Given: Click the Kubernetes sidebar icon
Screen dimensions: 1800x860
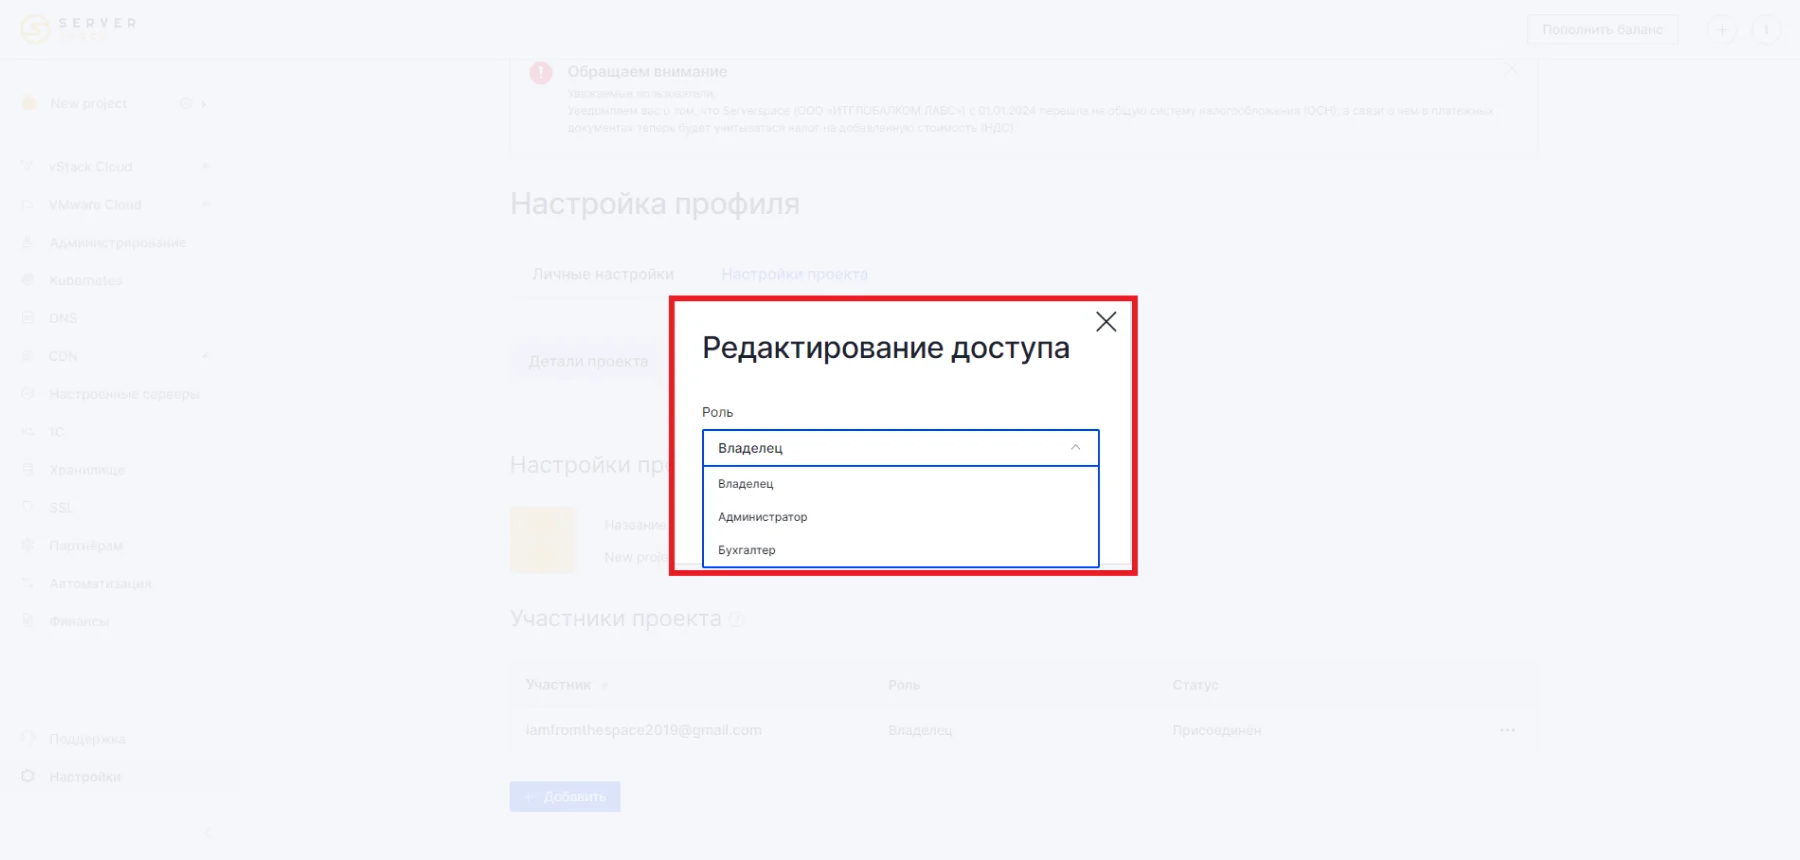Looking at the screenshot, I should click(x=28, y=280).
